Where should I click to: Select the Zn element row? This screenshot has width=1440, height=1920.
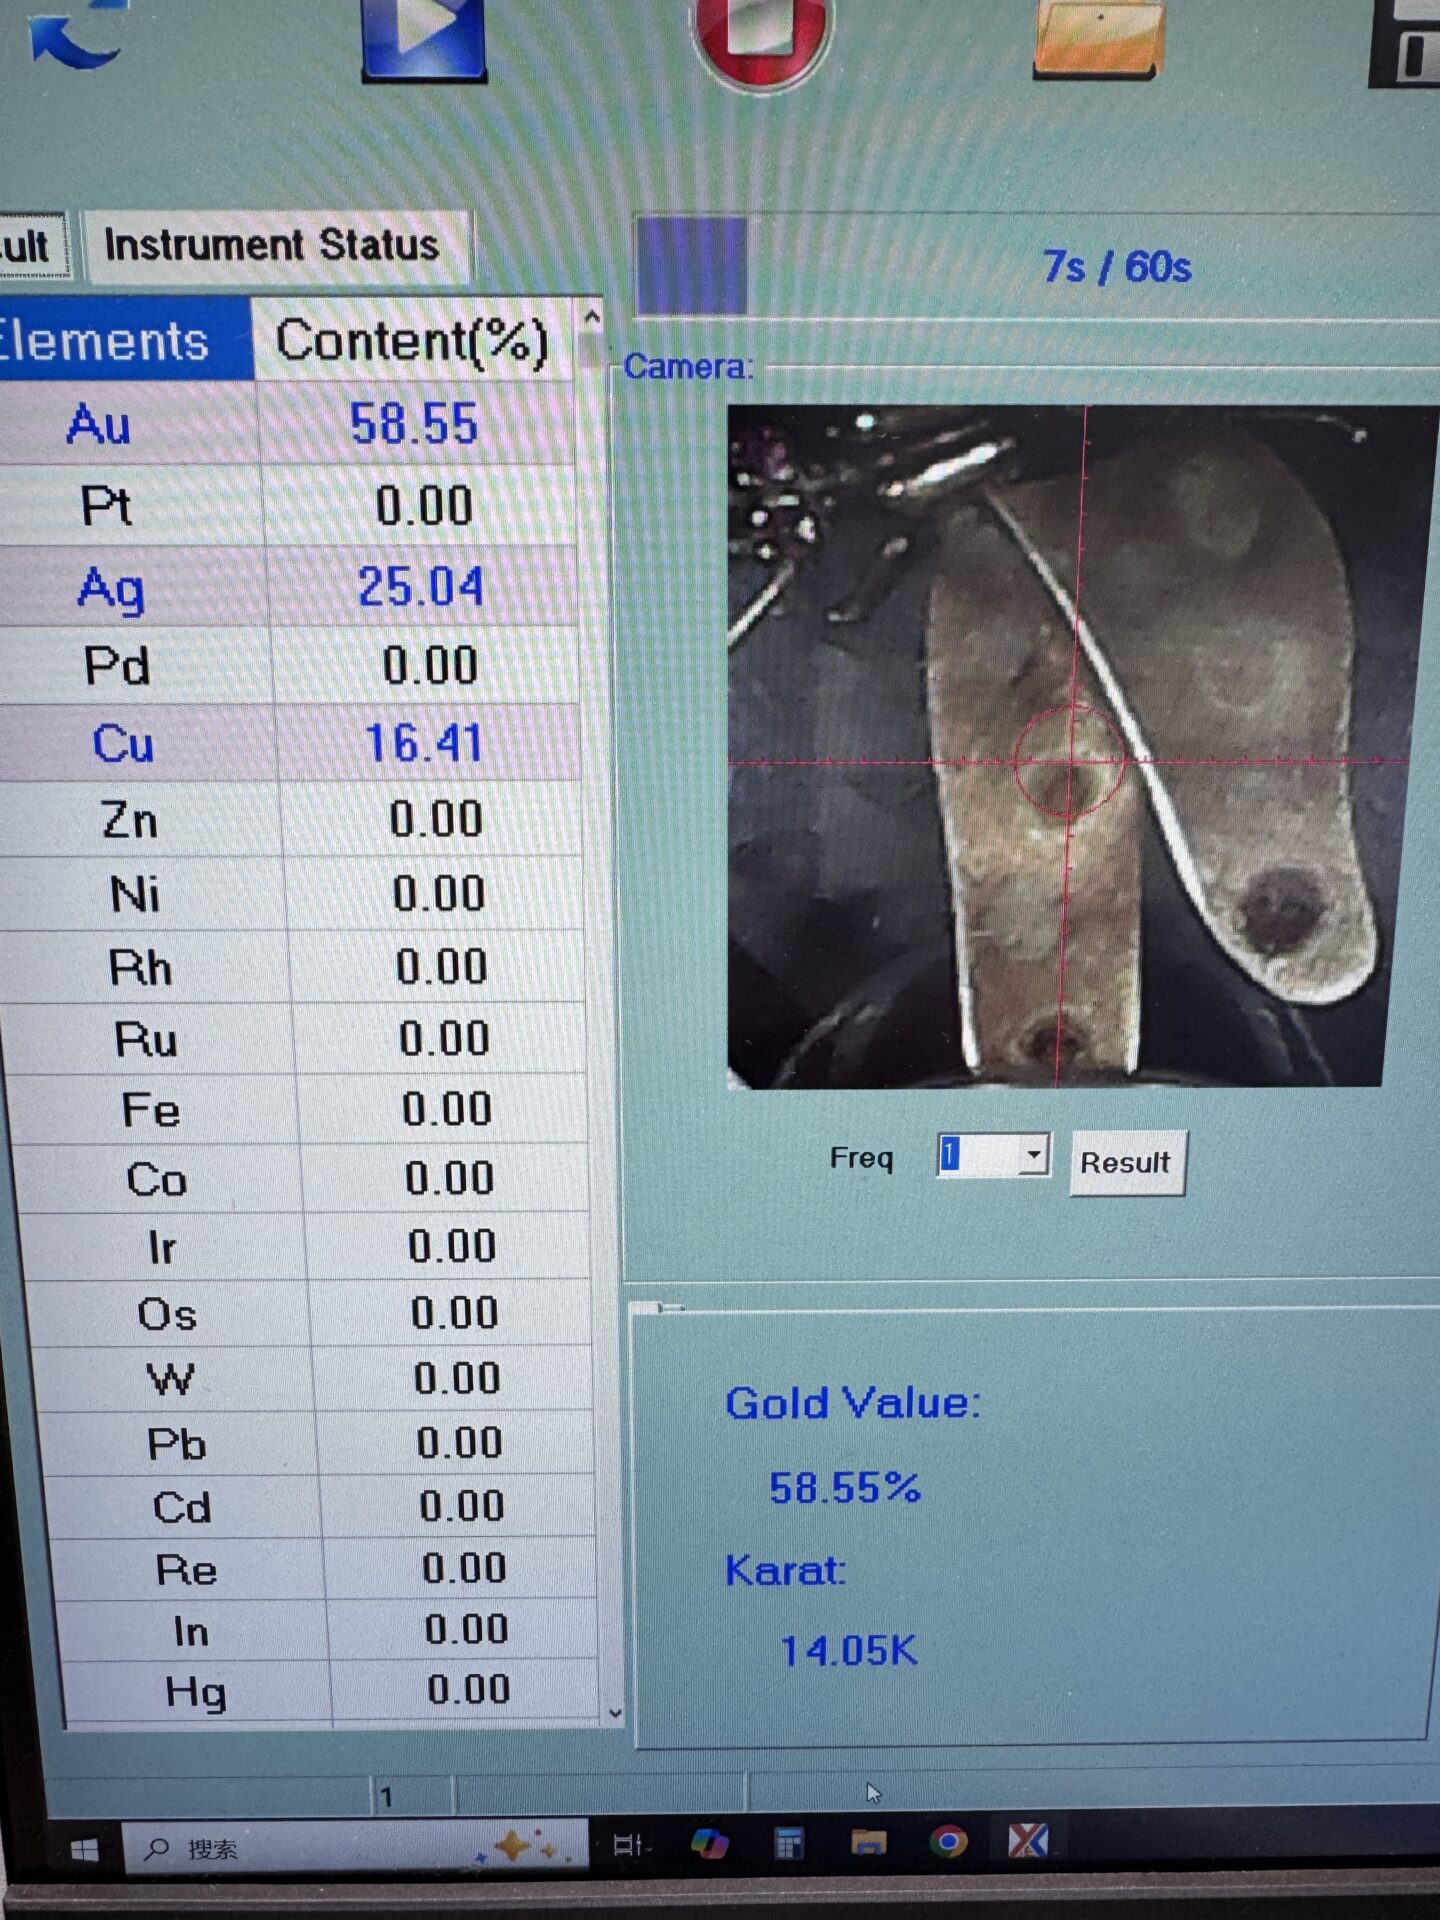(x=293, y=820)
